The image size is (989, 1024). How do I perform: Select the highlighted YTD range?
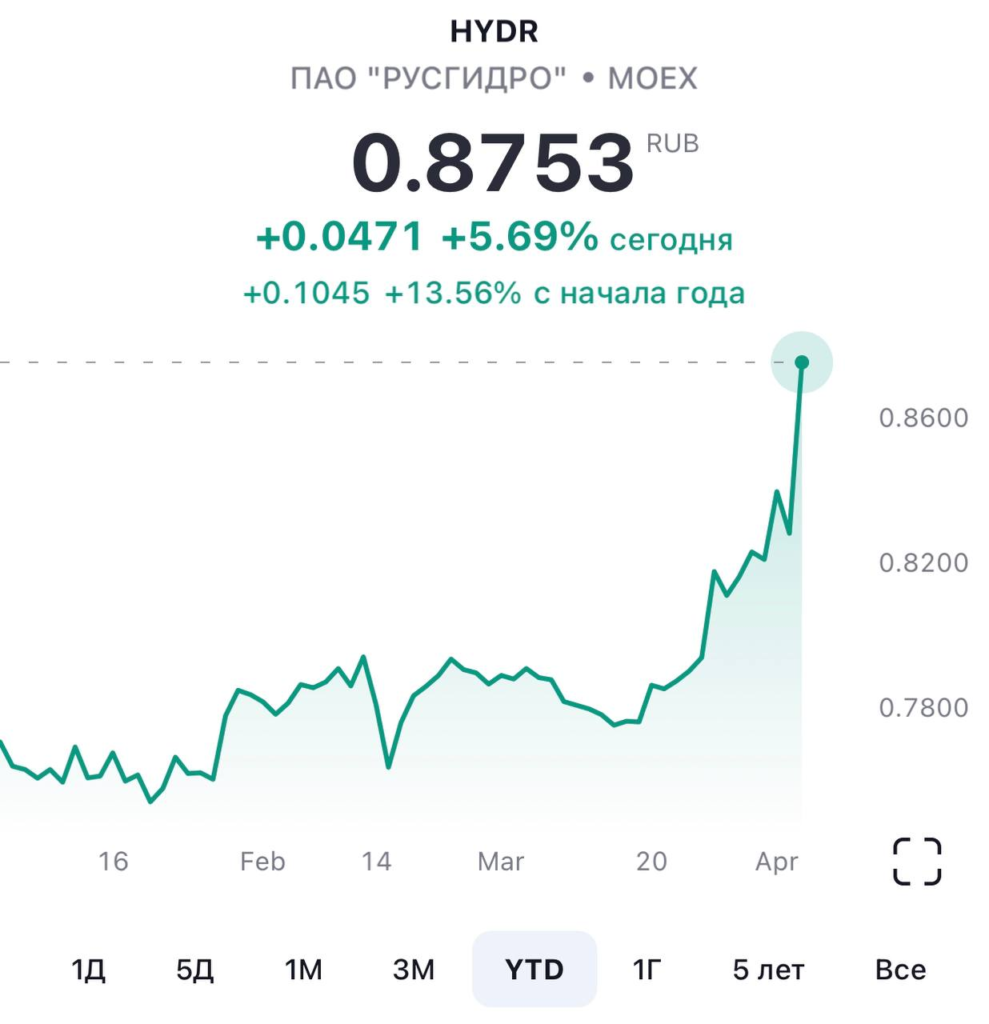tap(534, 969)
